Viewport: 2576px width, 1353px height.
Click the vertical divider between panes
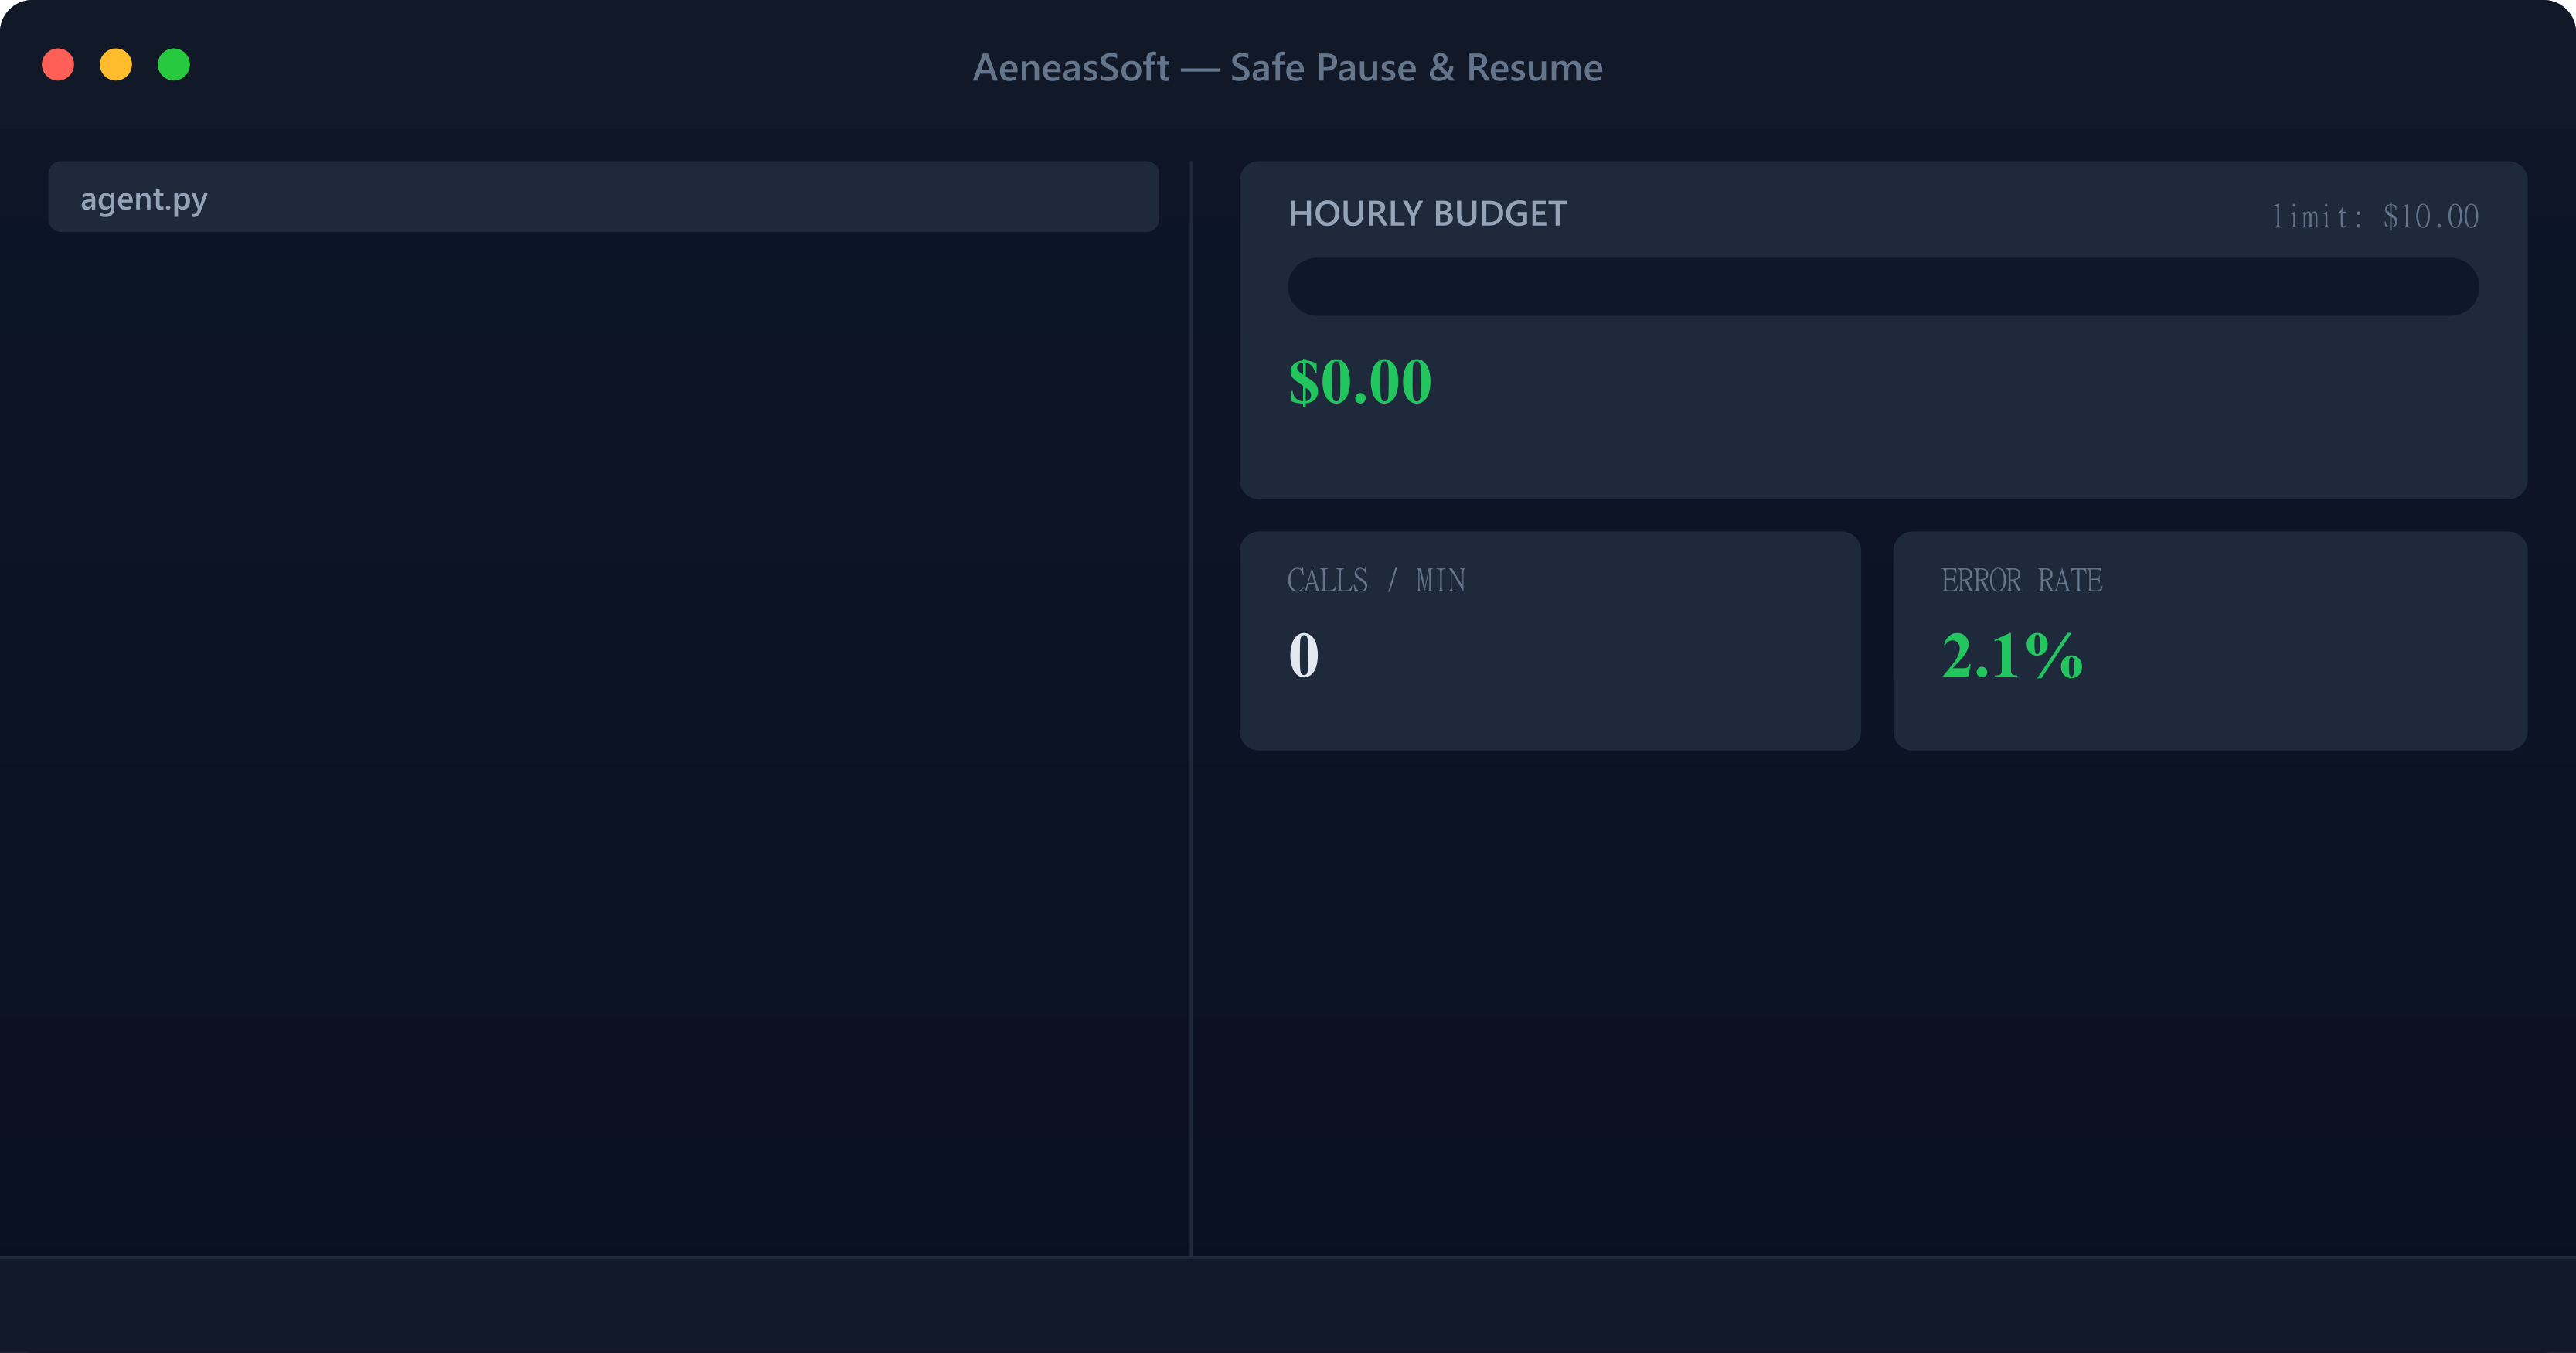point(1192,700)
